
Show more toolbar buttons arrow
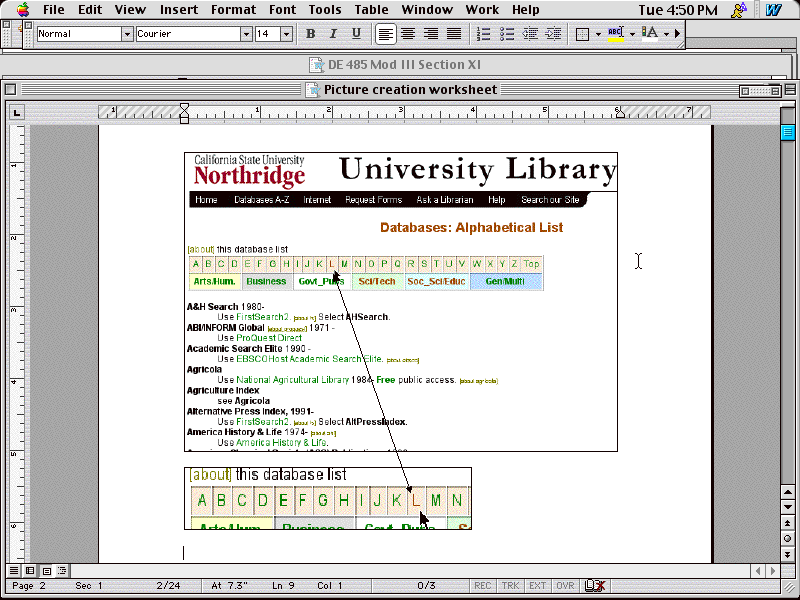click(677, 34)
